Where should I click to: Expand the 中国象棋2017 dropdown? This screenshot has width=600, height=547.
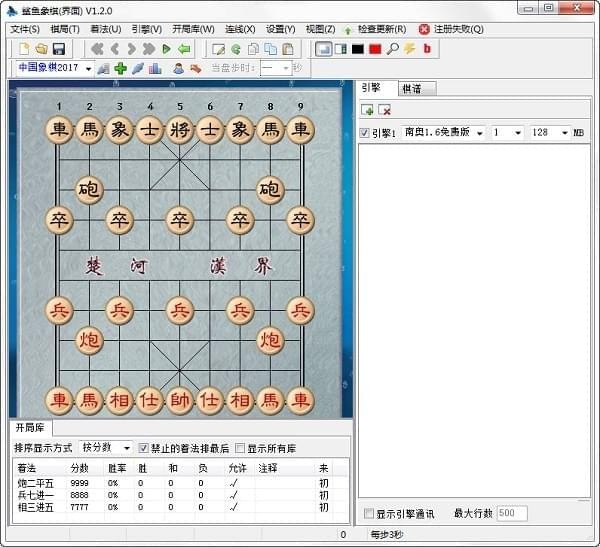click(88, 68)
